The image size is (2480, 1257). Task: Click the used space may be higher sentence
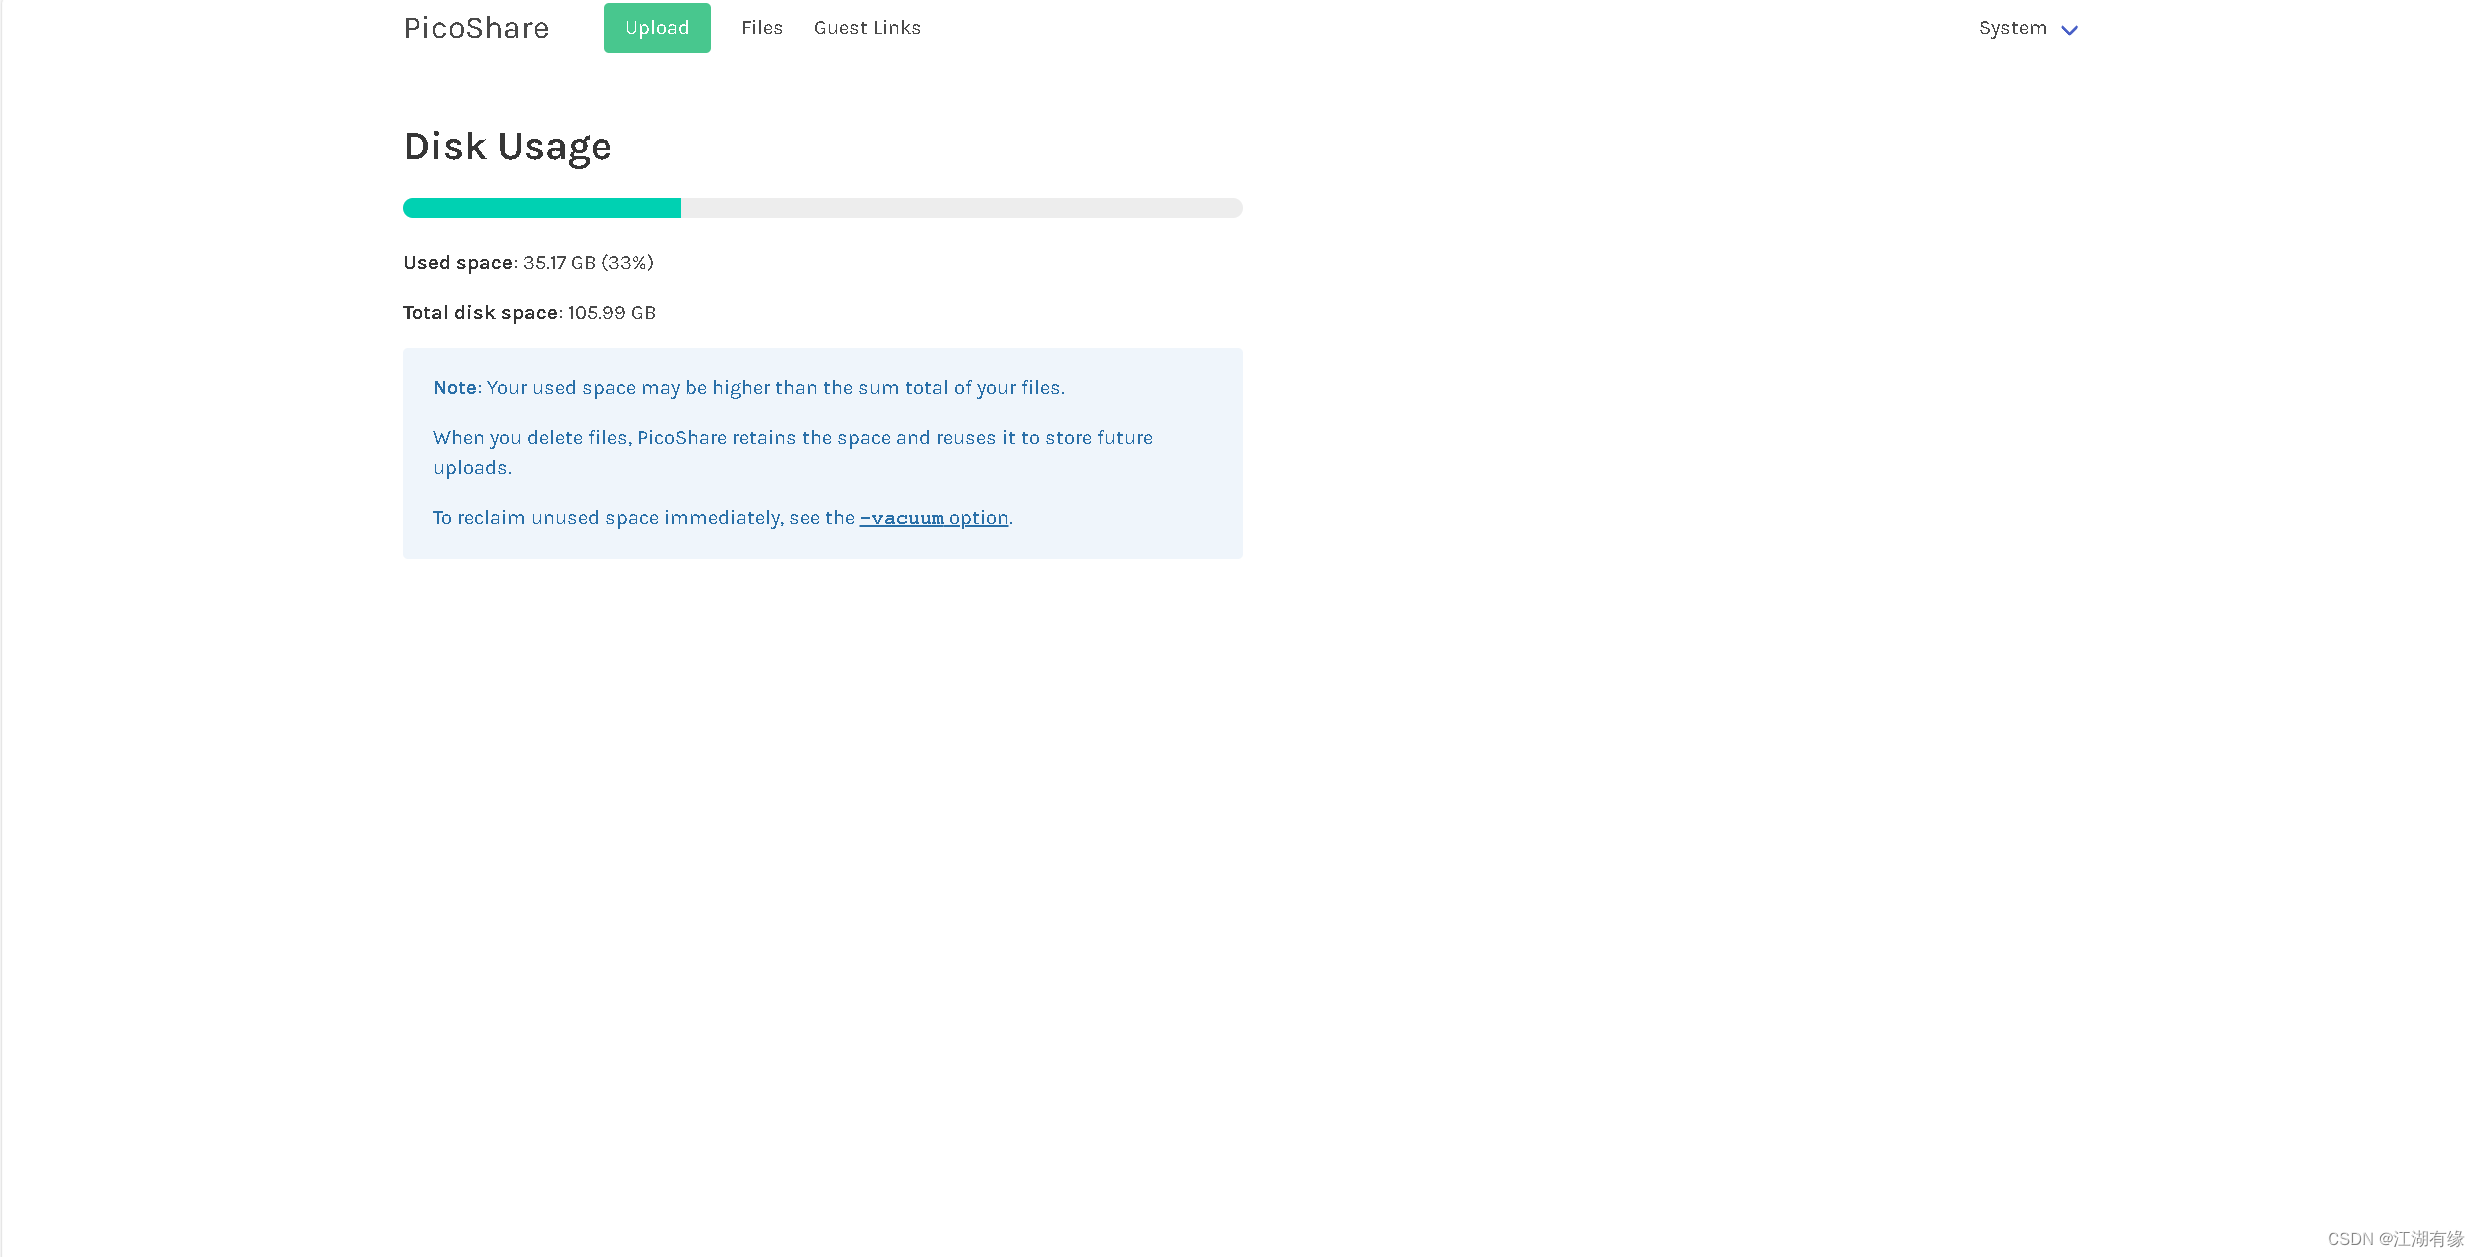(775, 388)
